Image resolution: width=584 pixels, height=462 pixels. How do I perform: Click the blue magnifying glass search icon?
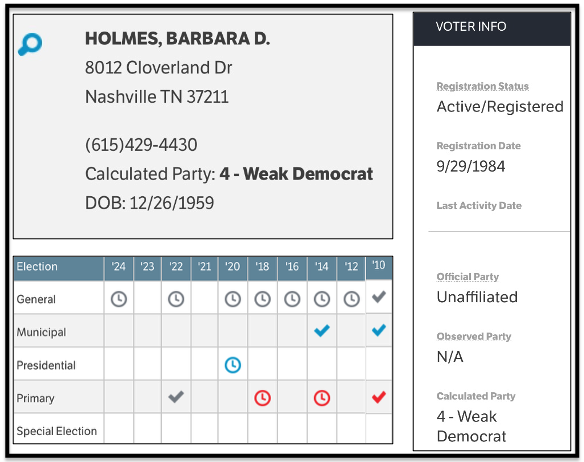tap(30, 44)
